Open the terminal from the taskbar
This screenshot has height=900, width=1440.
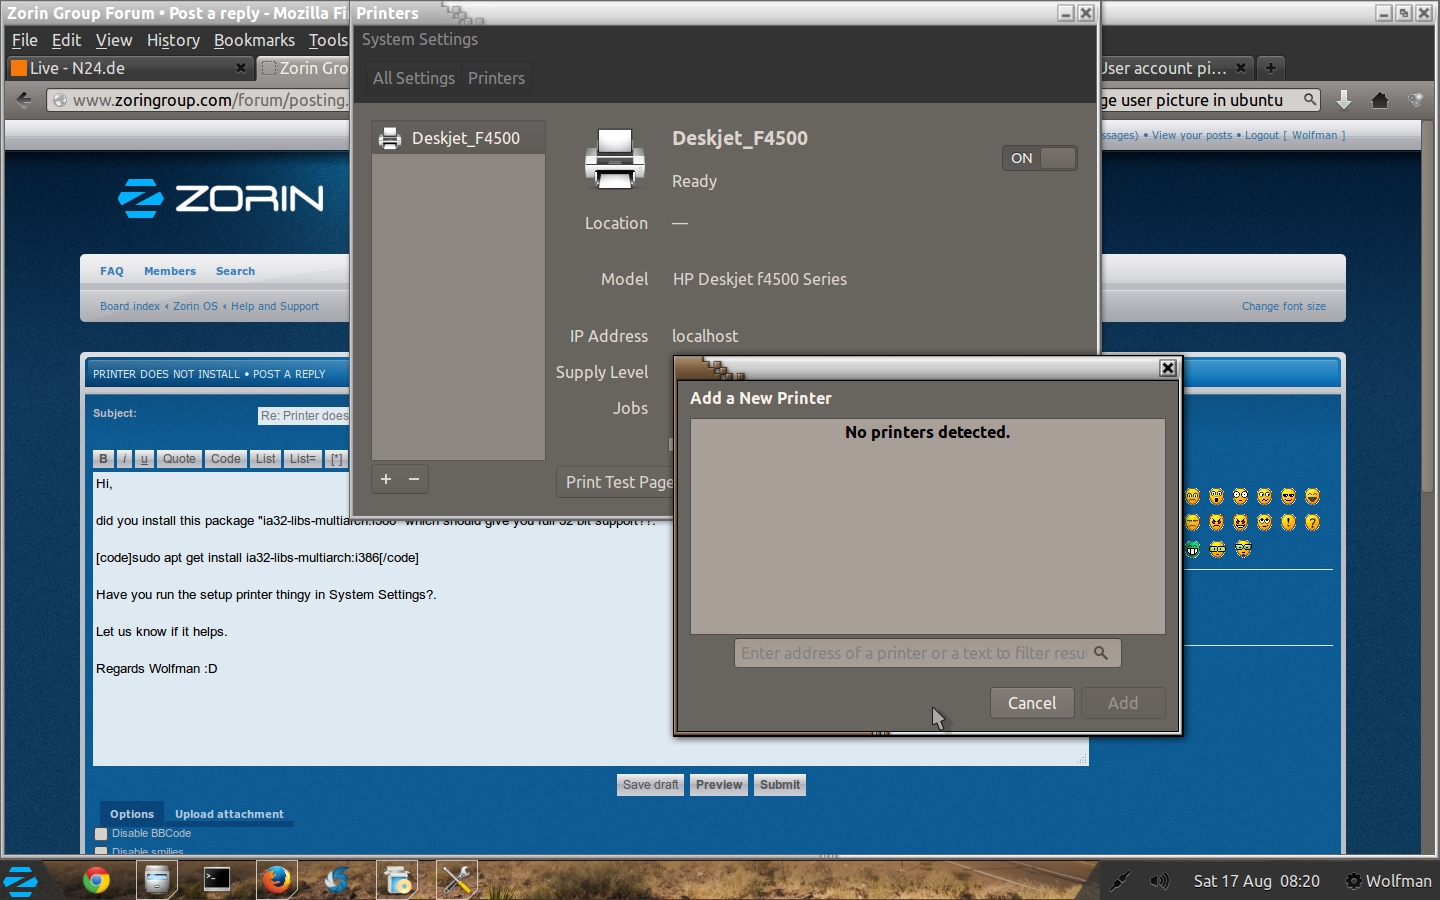point(217,880)
